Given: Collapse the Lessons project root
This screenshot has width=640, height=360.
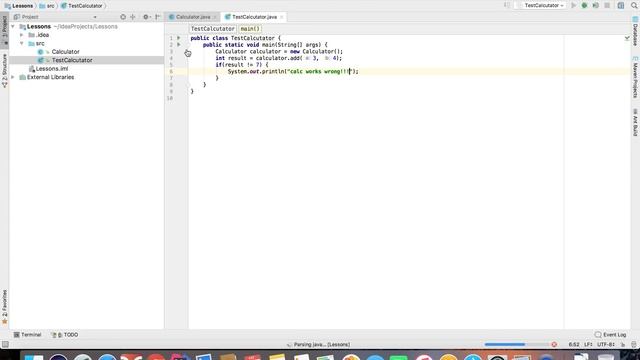Looking at the screenshot, I should point(13,27).
